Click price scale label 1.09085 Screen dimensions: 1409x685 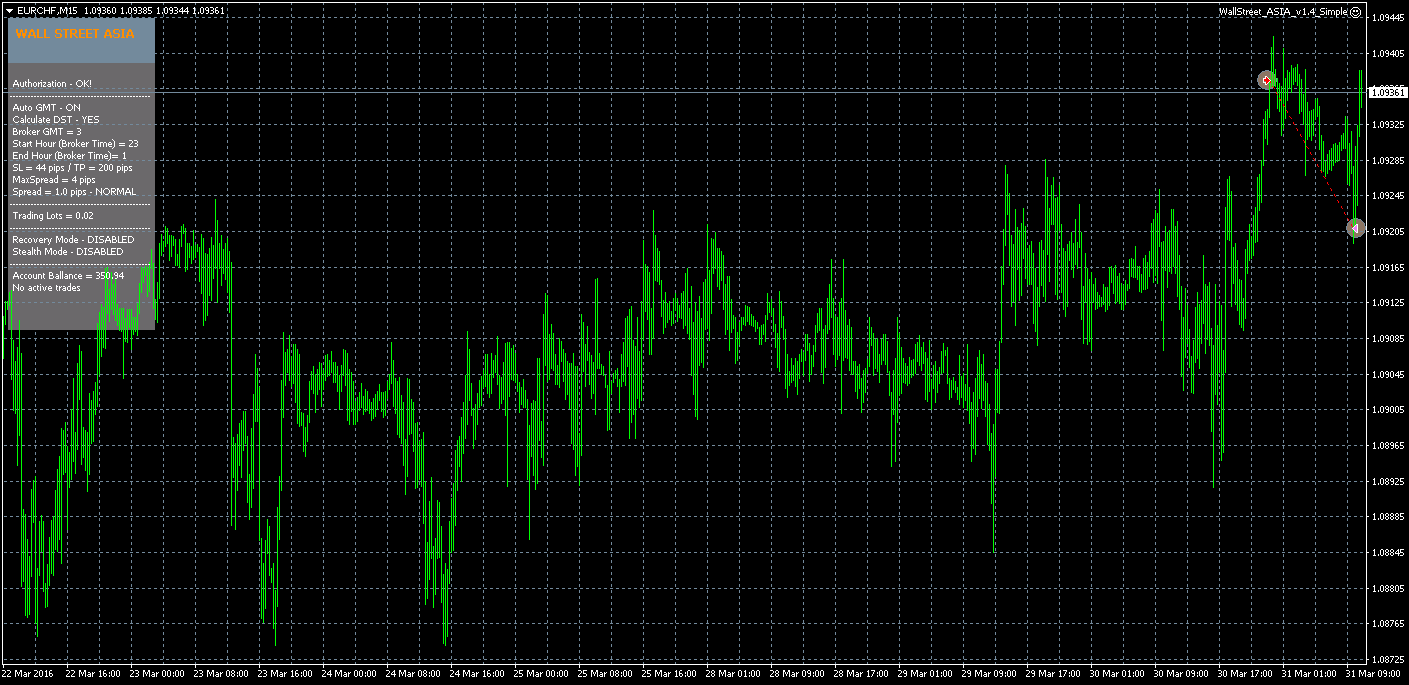(1388, 339)
